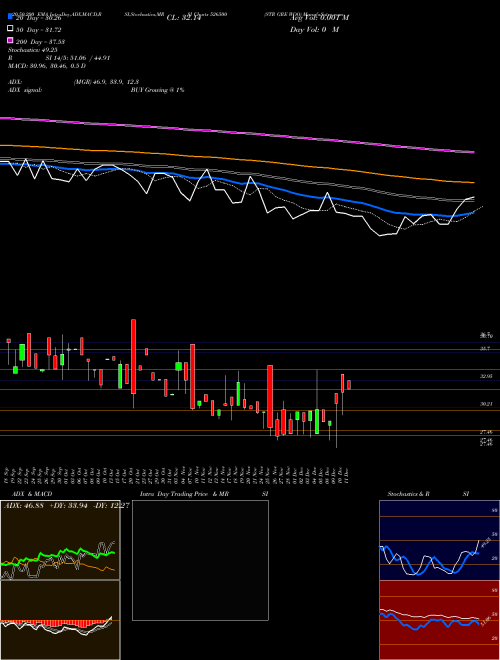This screenshot has height=660, width=500.
Task: Click the 'Day Vol: 0 M' label
Action: pyautogui.click(x=314, y=29)
